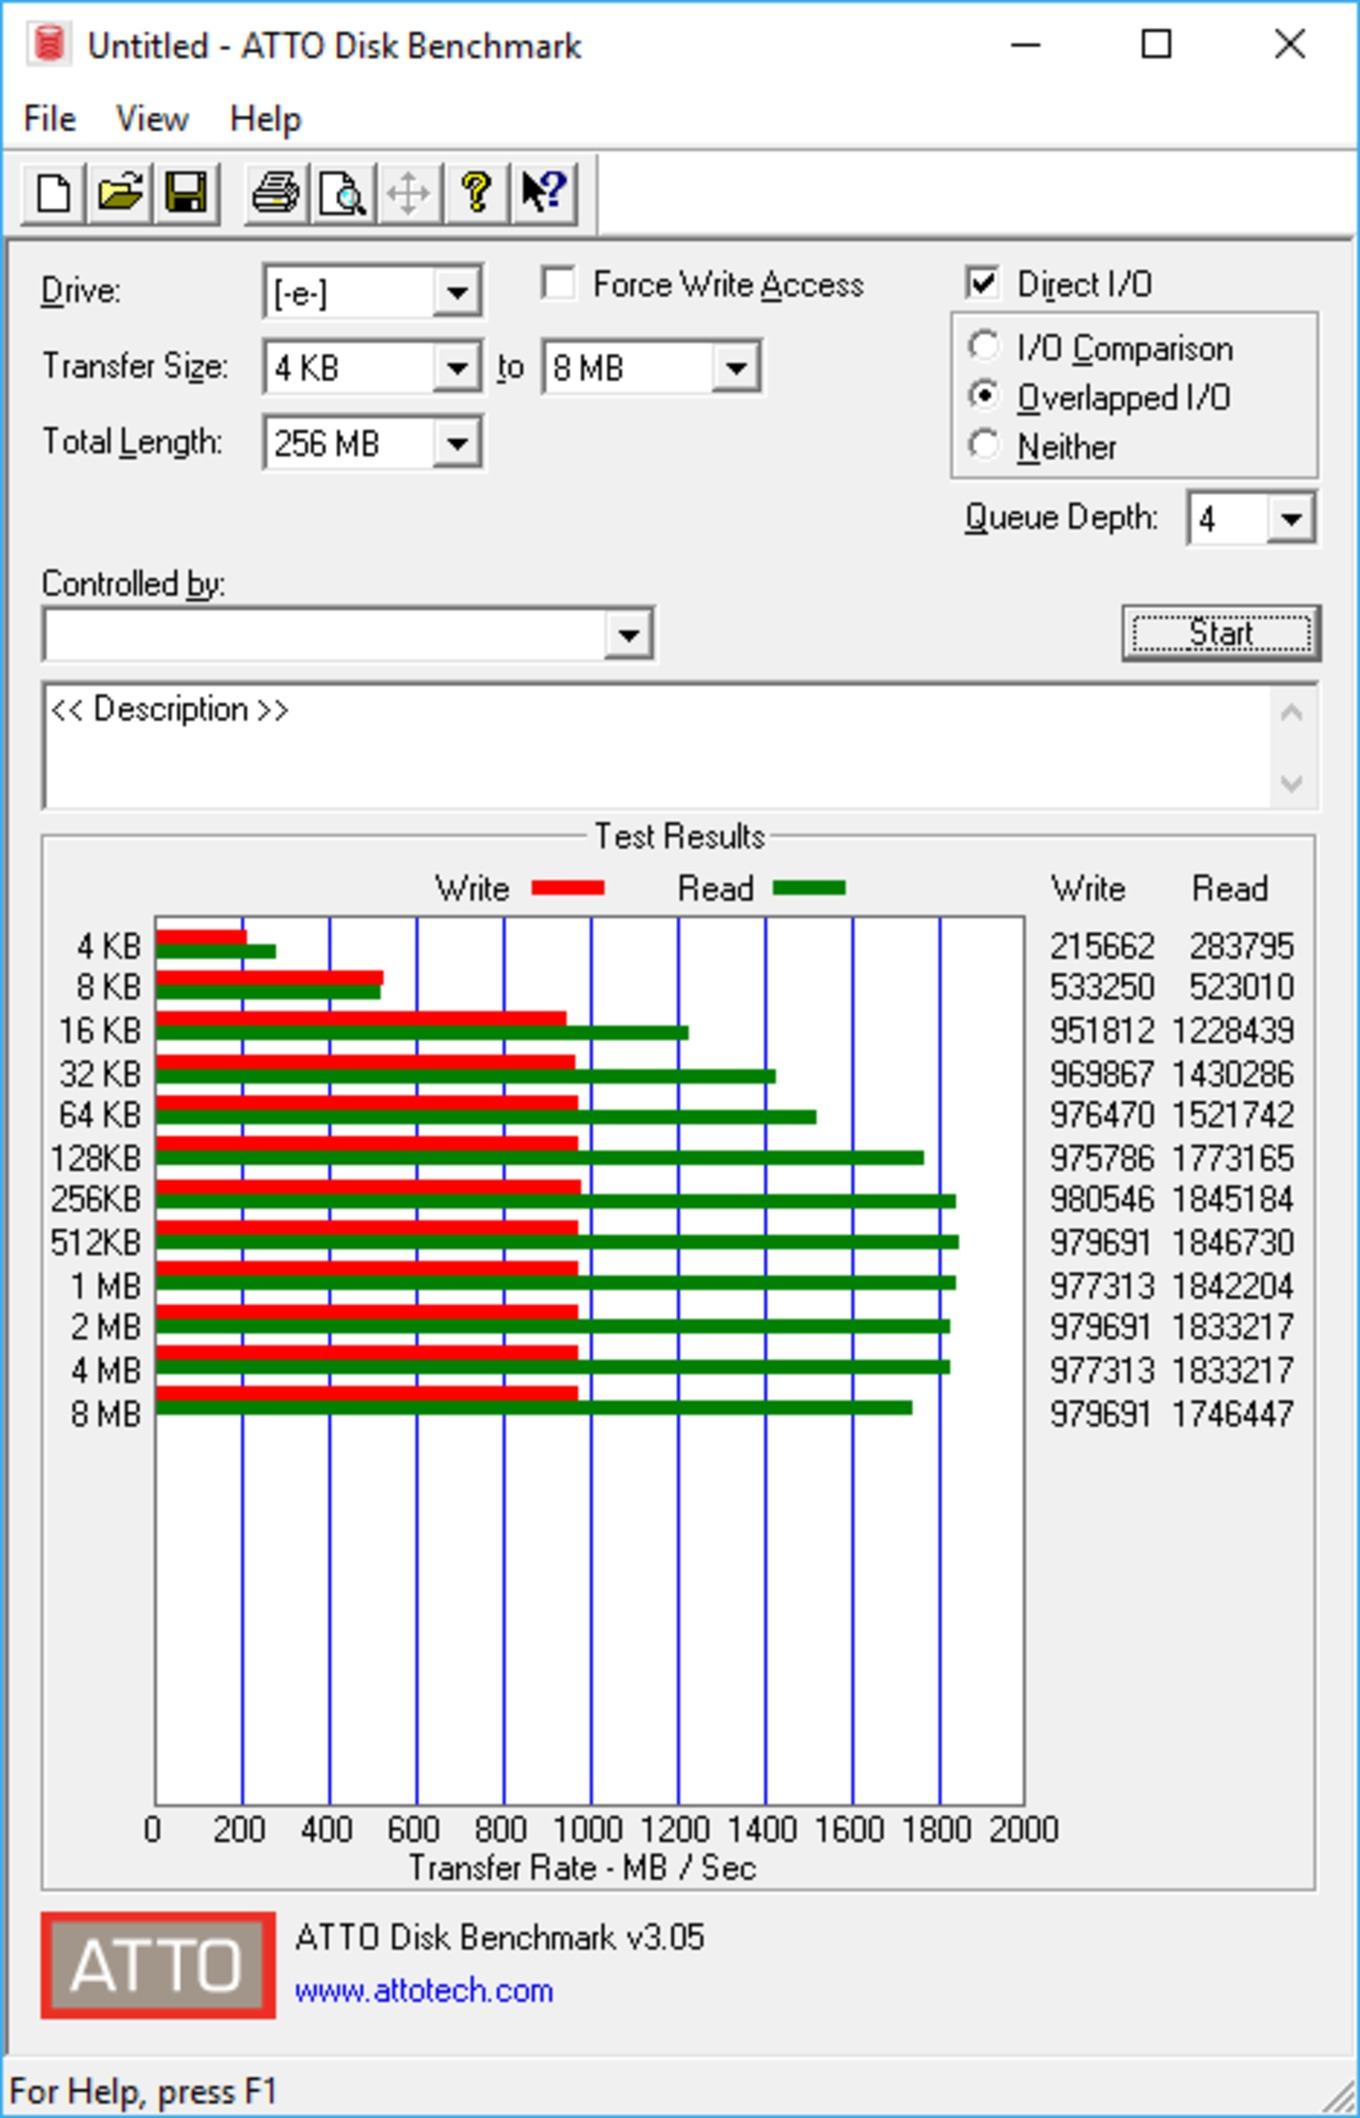Click the red write bar for 4 KB

point(202,938)
